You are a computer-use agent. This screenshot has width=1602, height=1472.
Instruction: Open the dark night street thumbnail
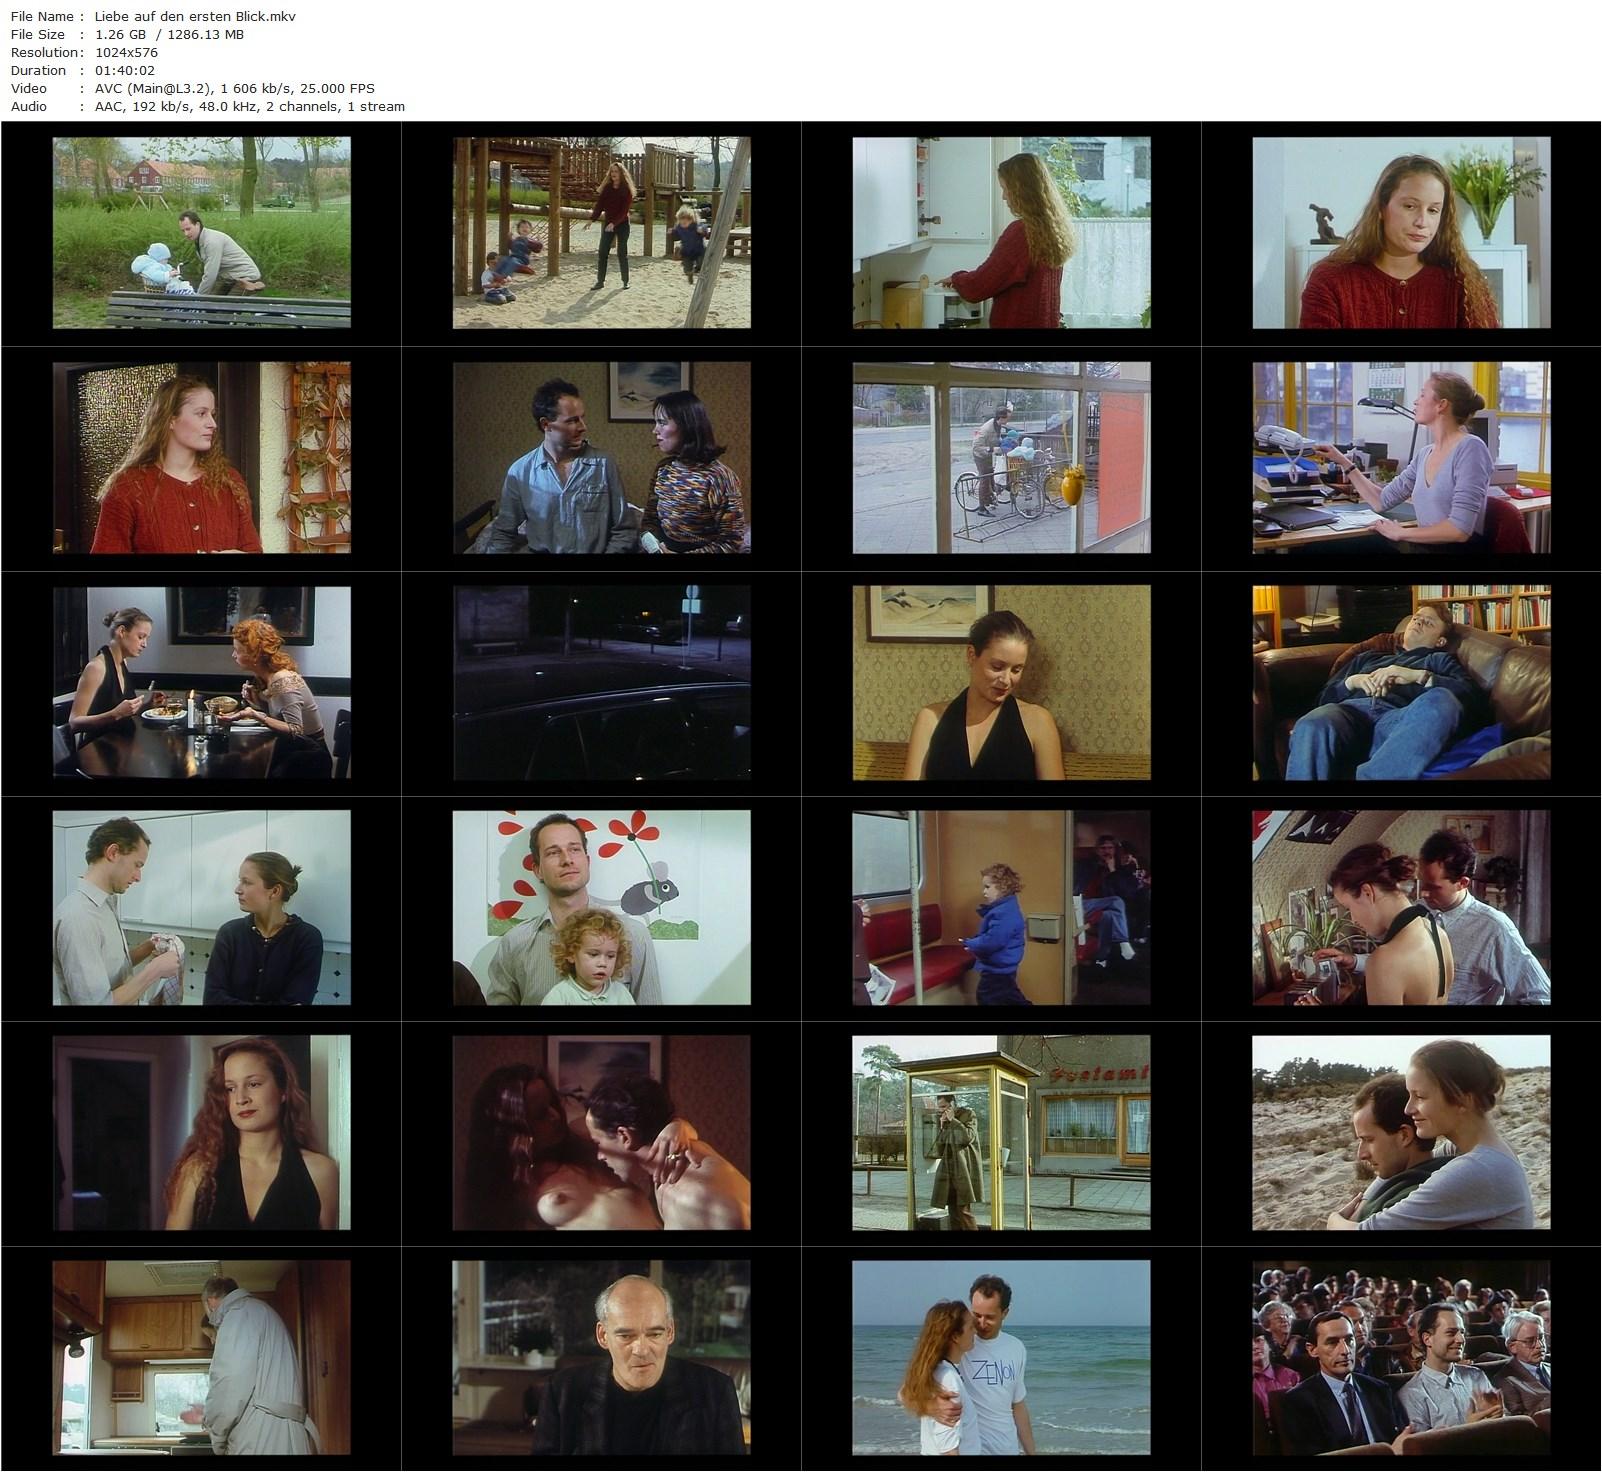pyautogui.click(x=601, y=683)
